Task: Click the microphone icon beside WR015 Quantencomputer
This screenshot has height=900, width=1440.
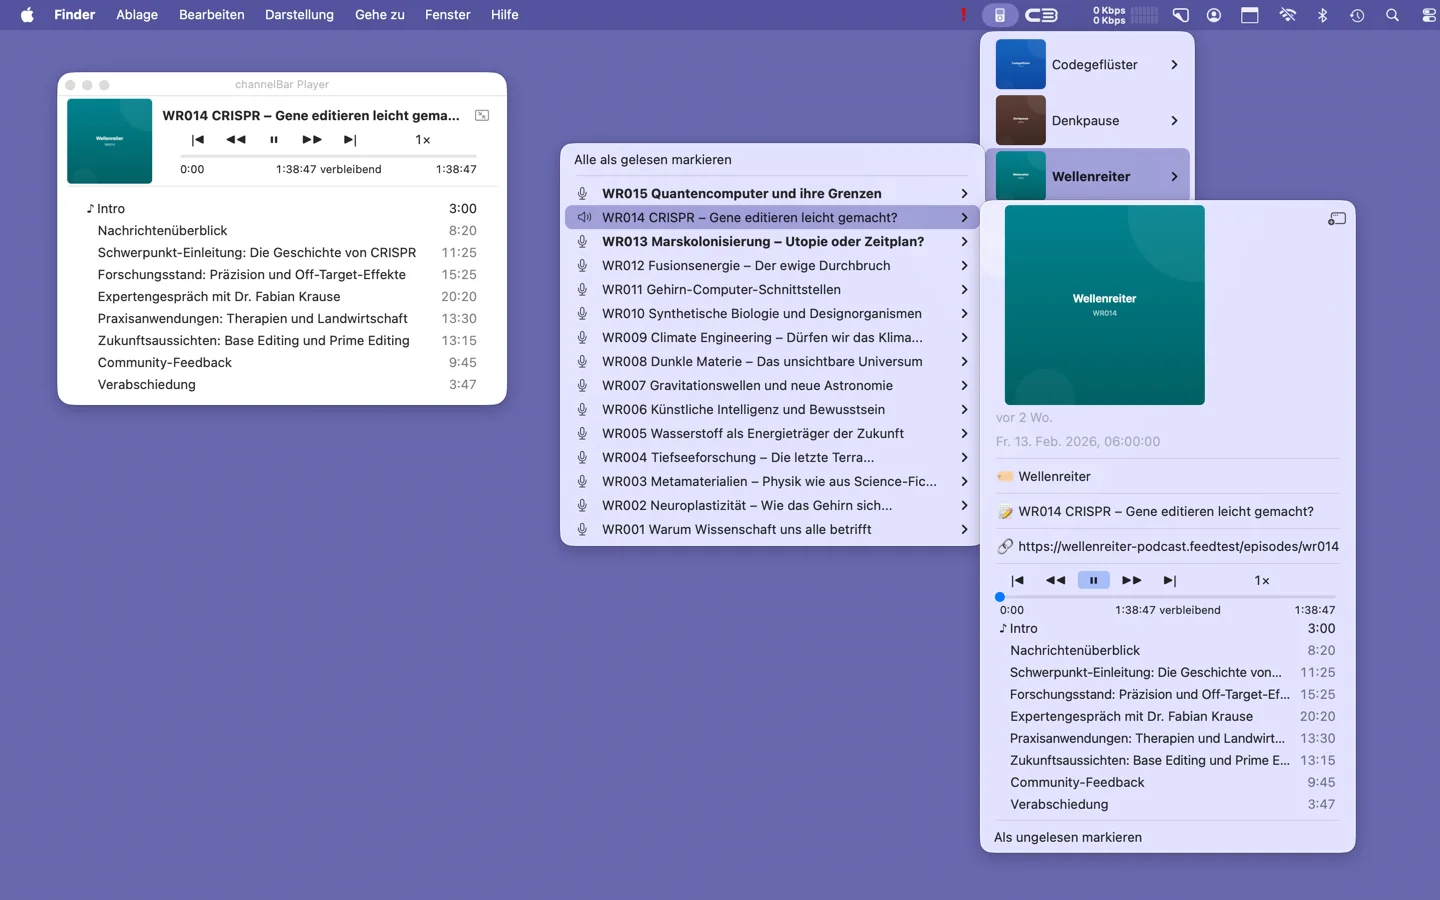Action: (x=583, y=193)
